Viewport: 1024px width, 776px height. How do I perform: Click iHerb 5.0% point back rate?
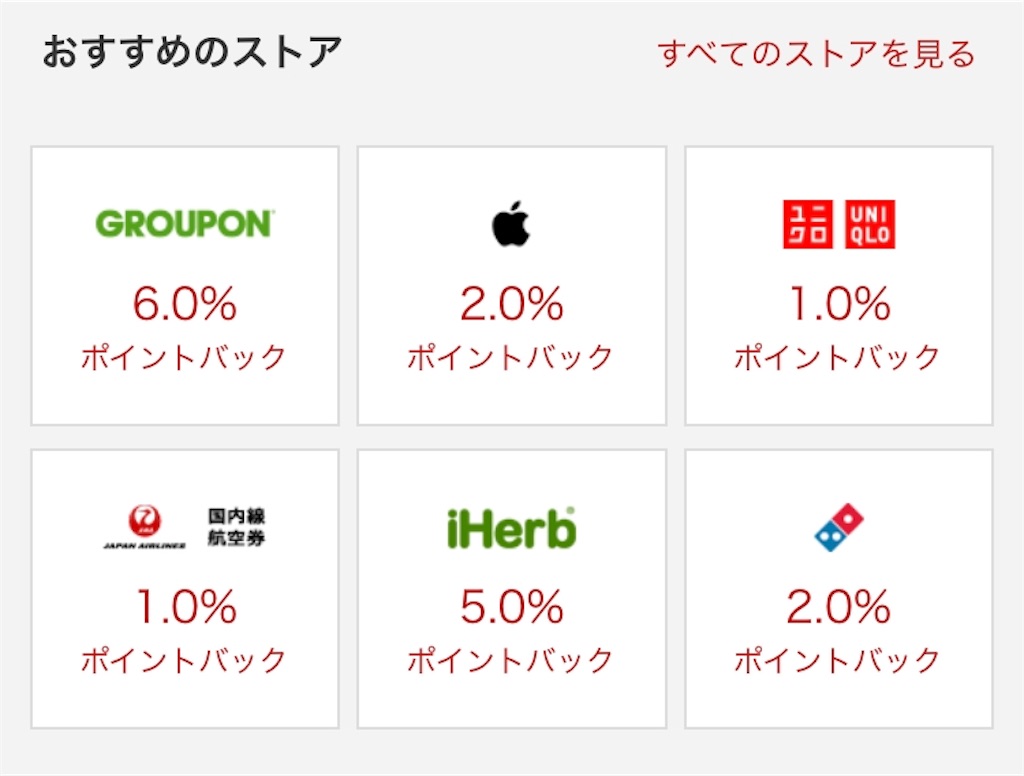click(511, 607)
